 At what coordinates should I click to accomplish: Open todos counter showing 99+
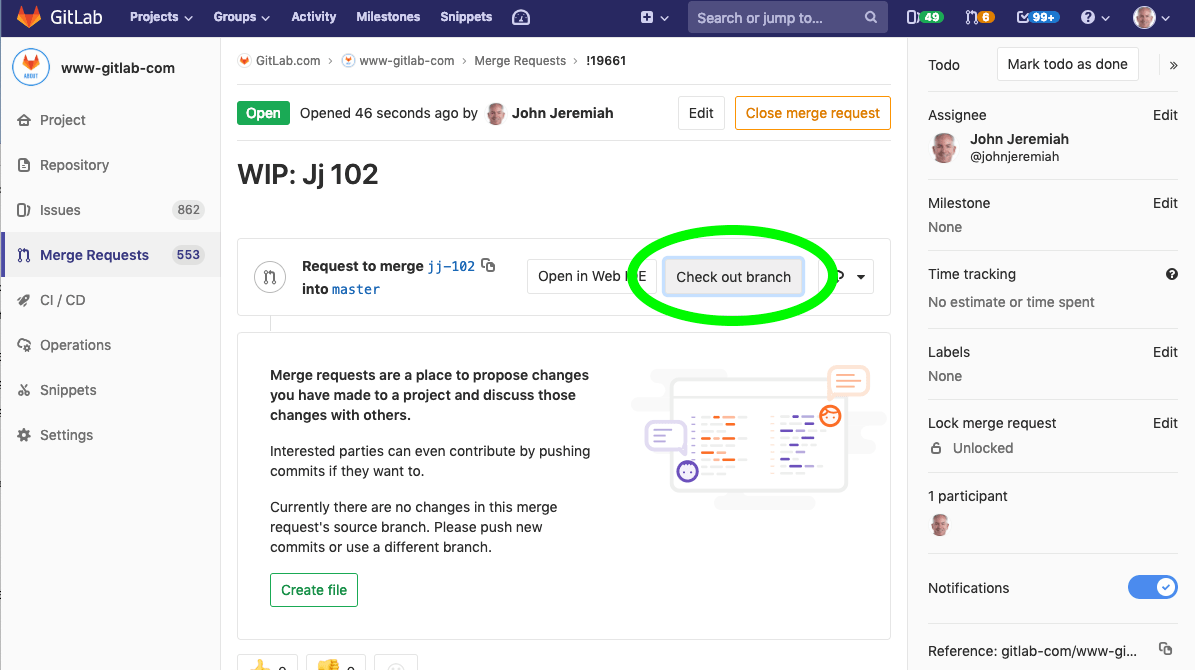coord(1037,18)
